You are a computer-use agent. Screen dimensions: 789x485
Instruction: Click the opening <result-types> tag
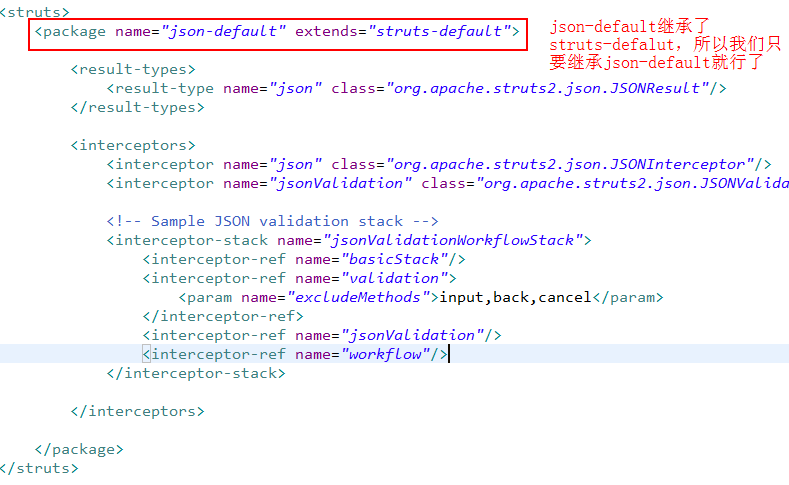[133, 69]
